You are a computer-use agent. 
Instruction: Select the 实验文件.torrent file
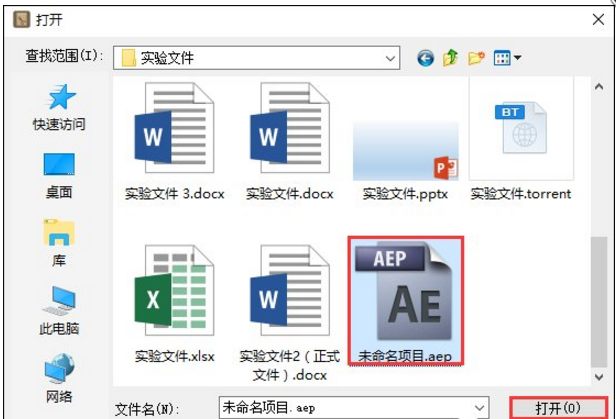(521, 142)
